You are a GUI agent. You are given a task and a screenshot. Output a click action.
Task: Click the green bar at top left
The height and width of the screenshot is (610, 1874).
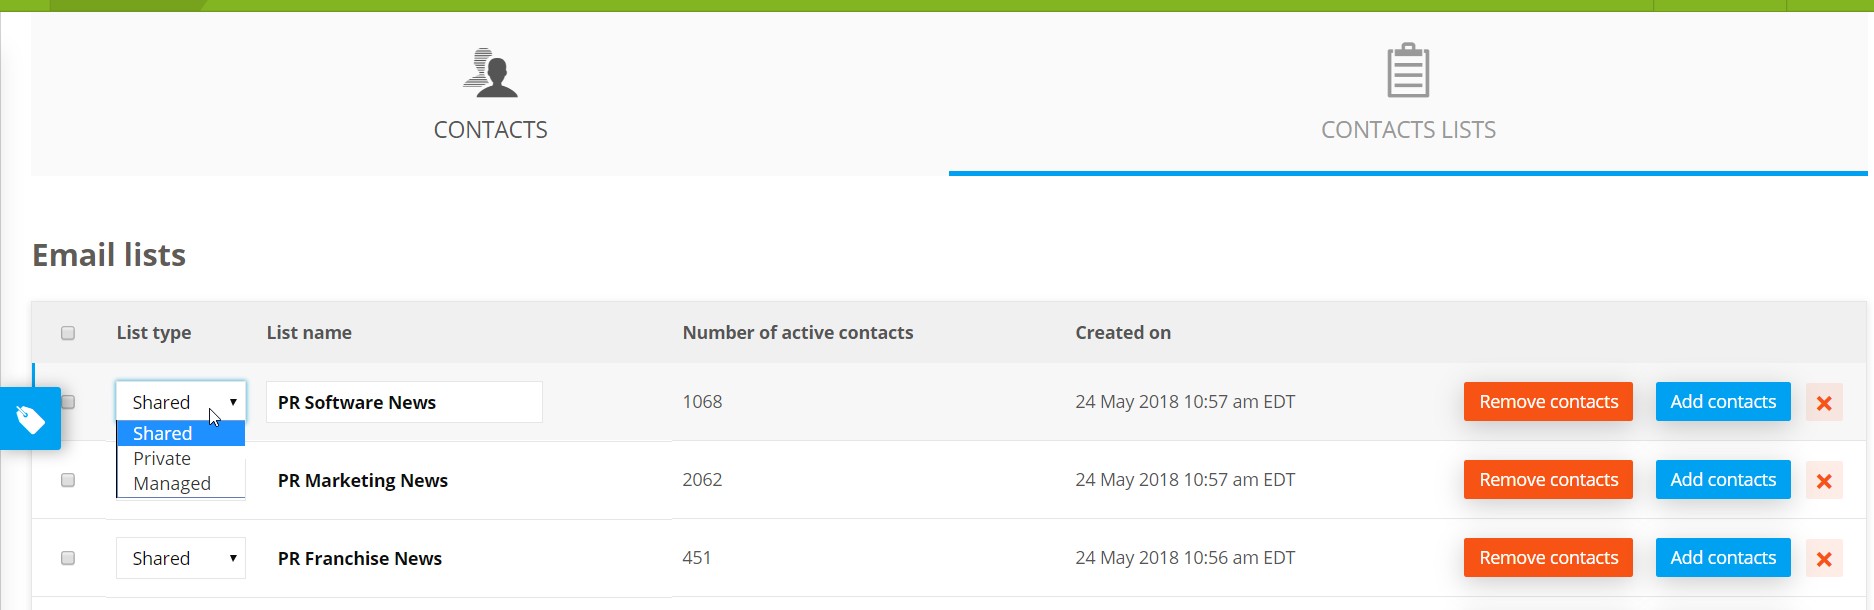[x=100, y=5]
